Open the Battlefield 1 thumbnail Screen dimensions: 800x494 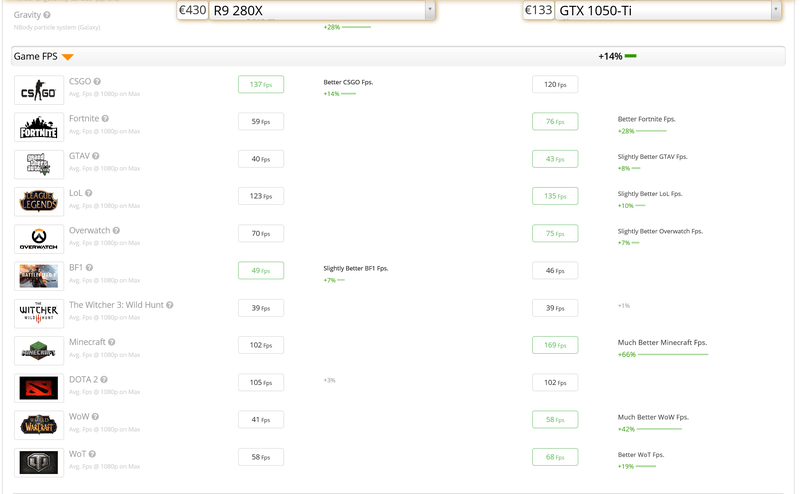[39, 276]
